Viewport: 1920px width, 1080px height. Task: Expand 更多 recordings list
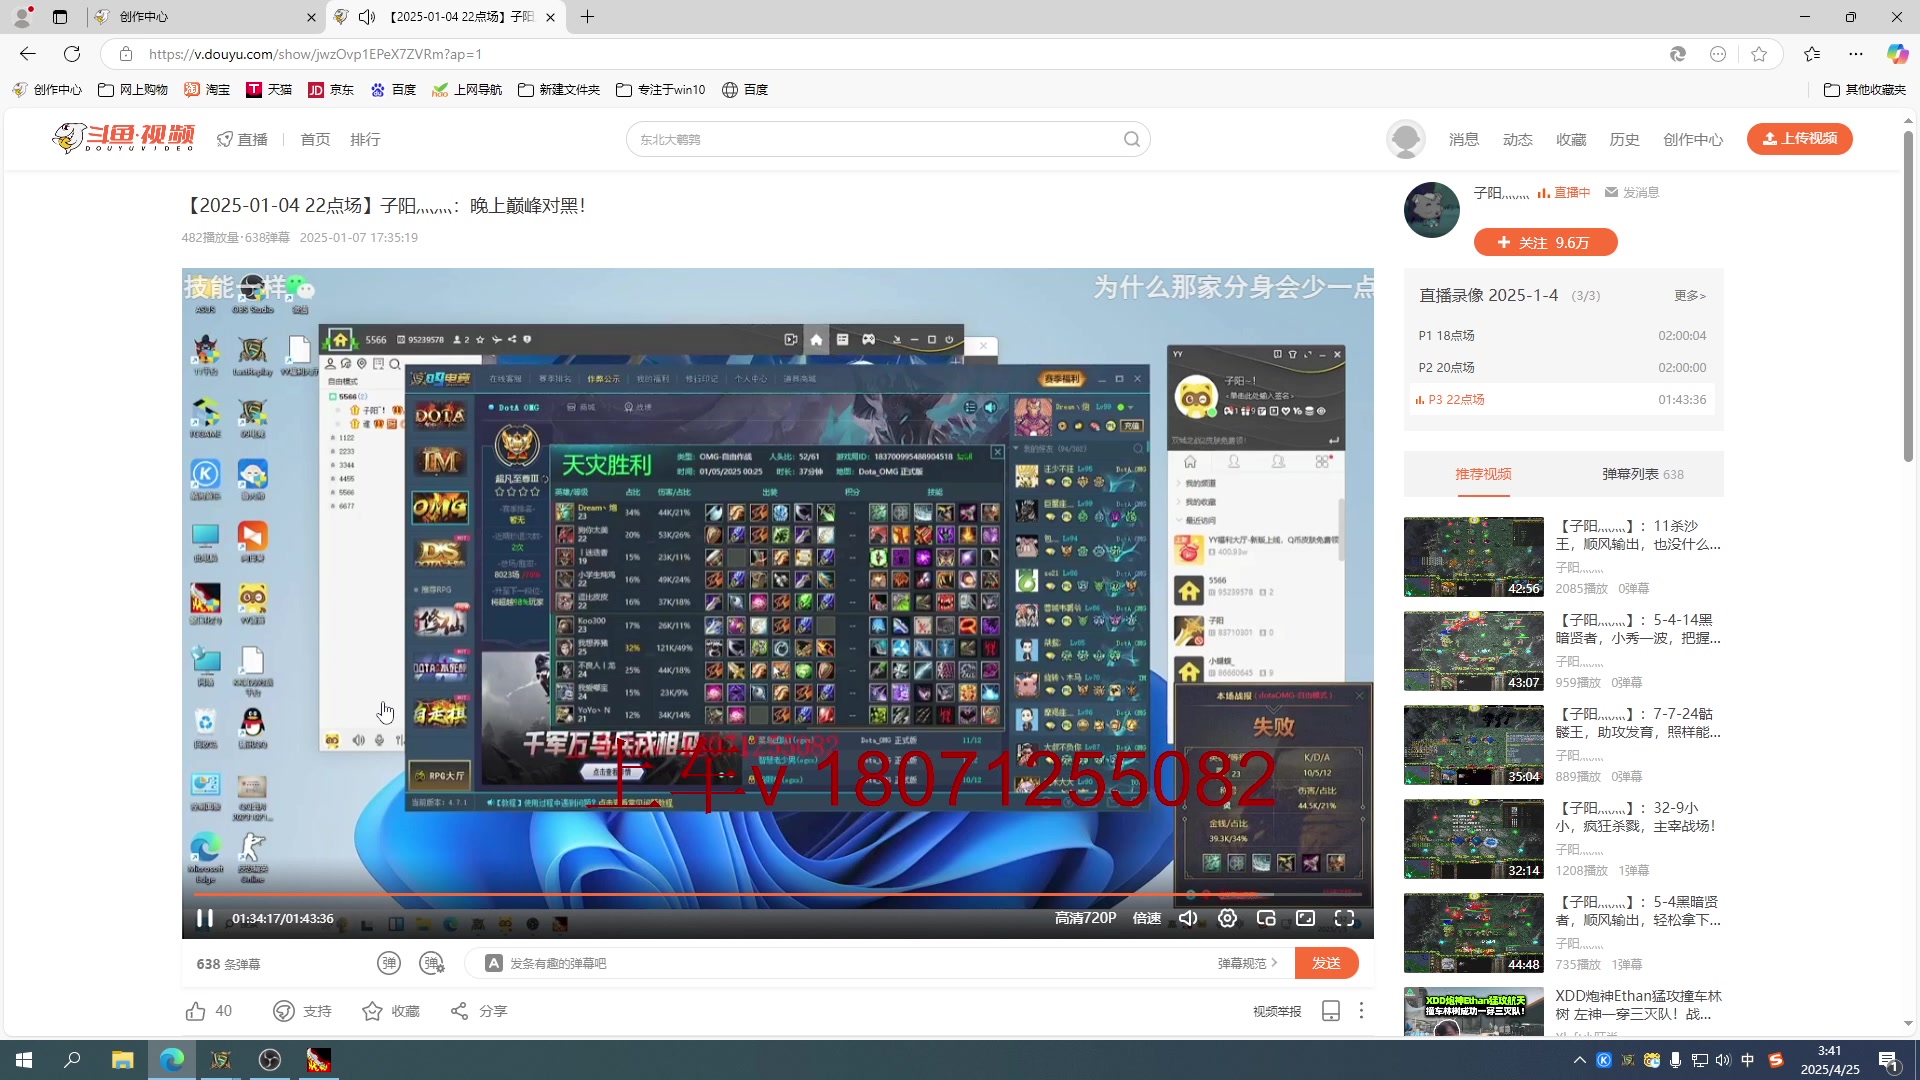(1690, 296)
